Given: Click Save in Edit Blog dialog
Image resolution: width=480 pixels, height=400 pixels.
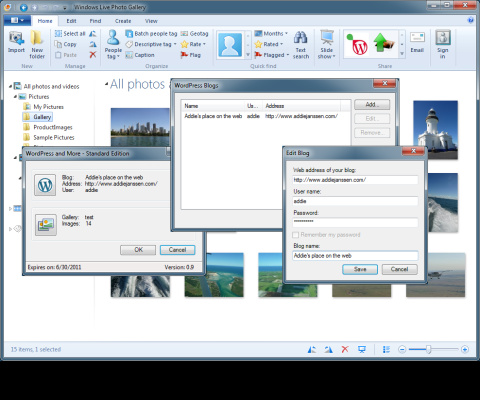Looking at the screenshot, I should point(360,269).
